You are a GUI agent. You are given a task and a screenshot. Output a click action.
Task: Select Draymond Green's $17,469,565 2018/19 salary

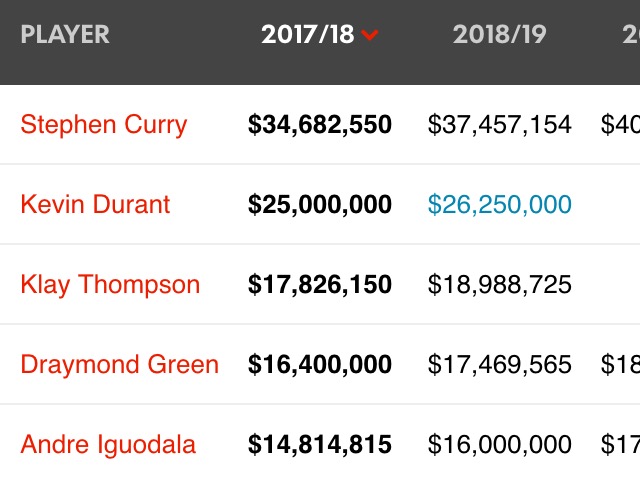point(500,364)
